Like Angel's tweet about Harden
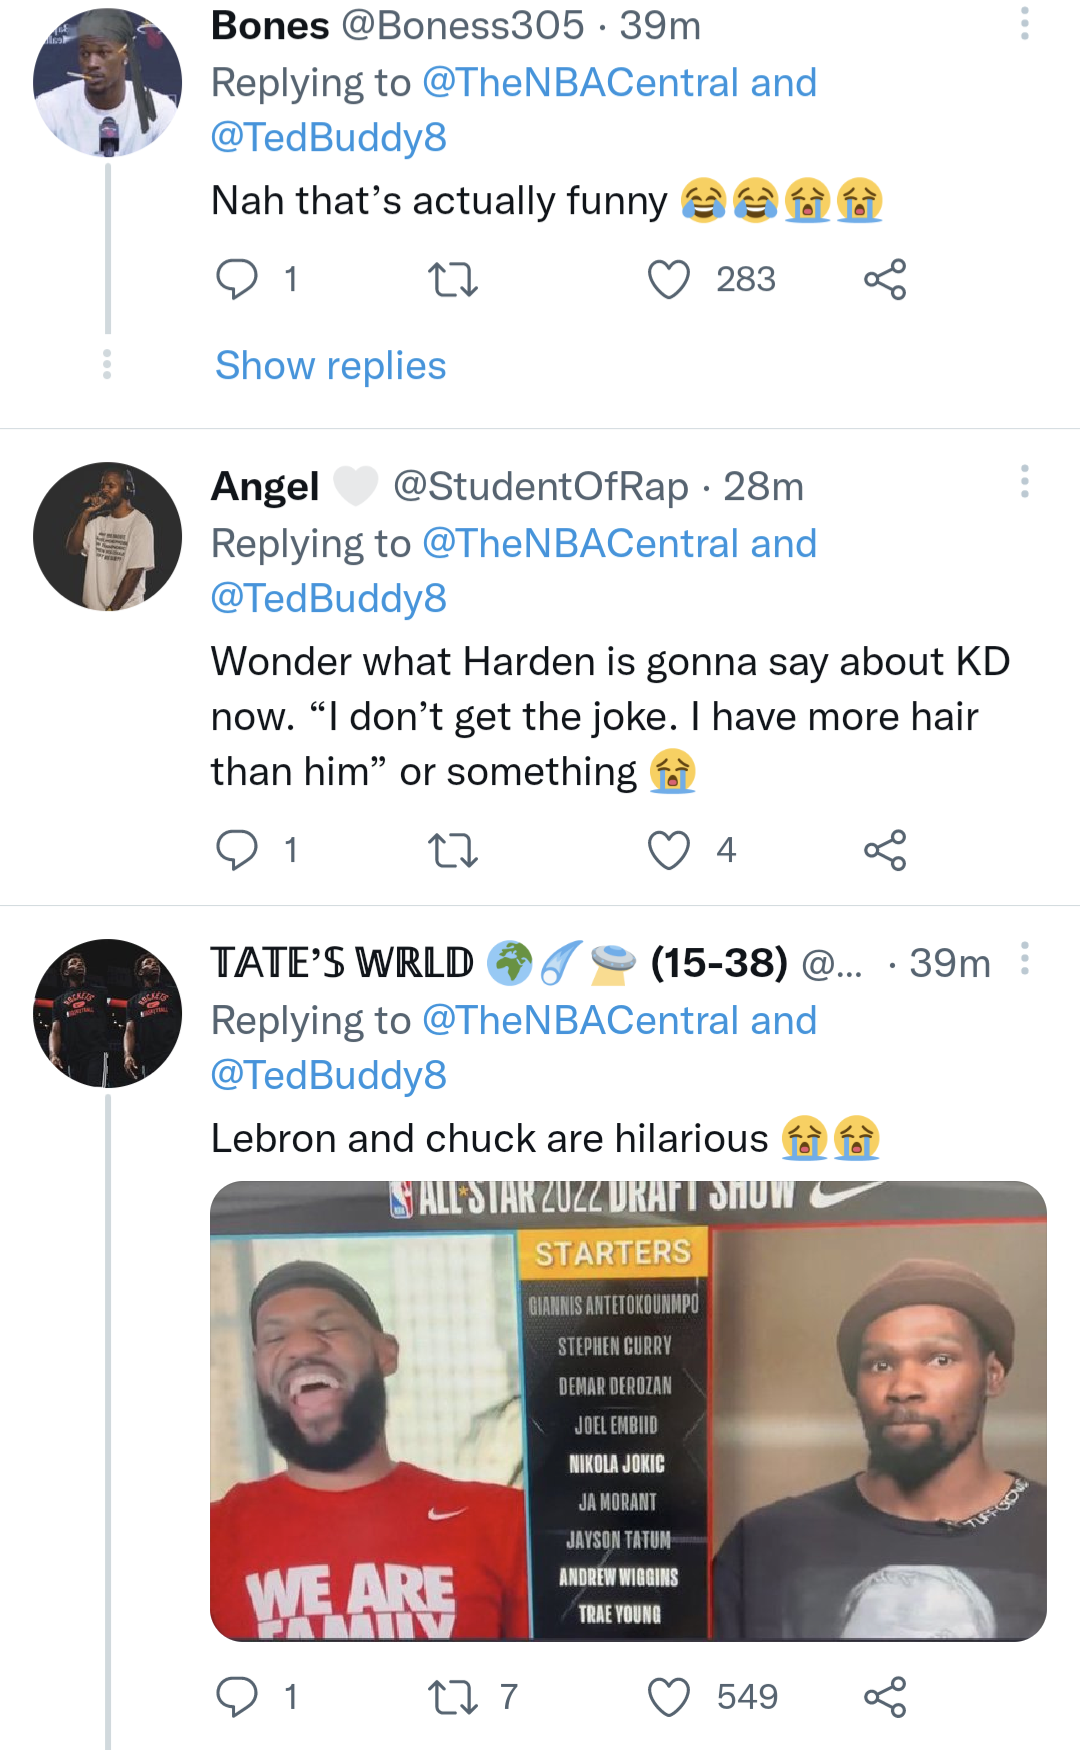This screenshot has height=1750, width=1080. point(668,851)
